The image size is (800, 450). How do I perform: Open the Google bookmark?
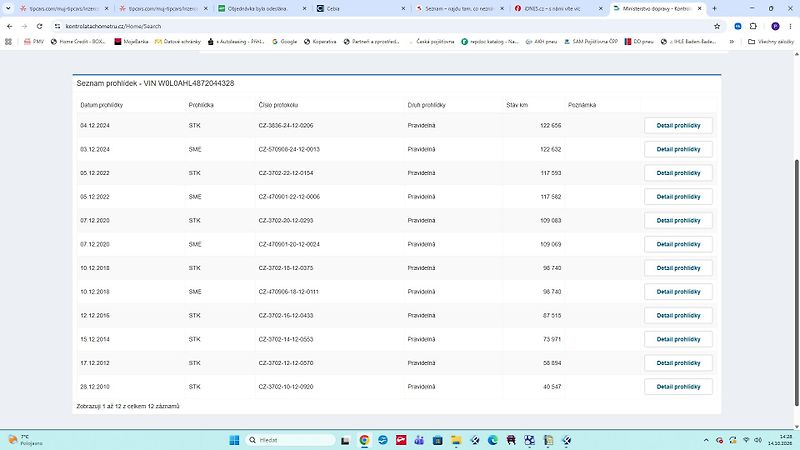point(284,42)
